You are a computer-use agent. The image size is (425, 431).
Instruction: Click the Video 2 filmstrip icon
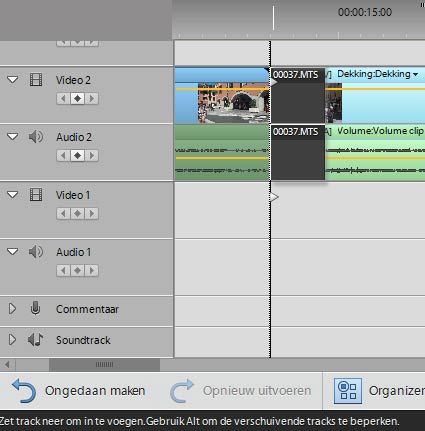pos(36,80)
